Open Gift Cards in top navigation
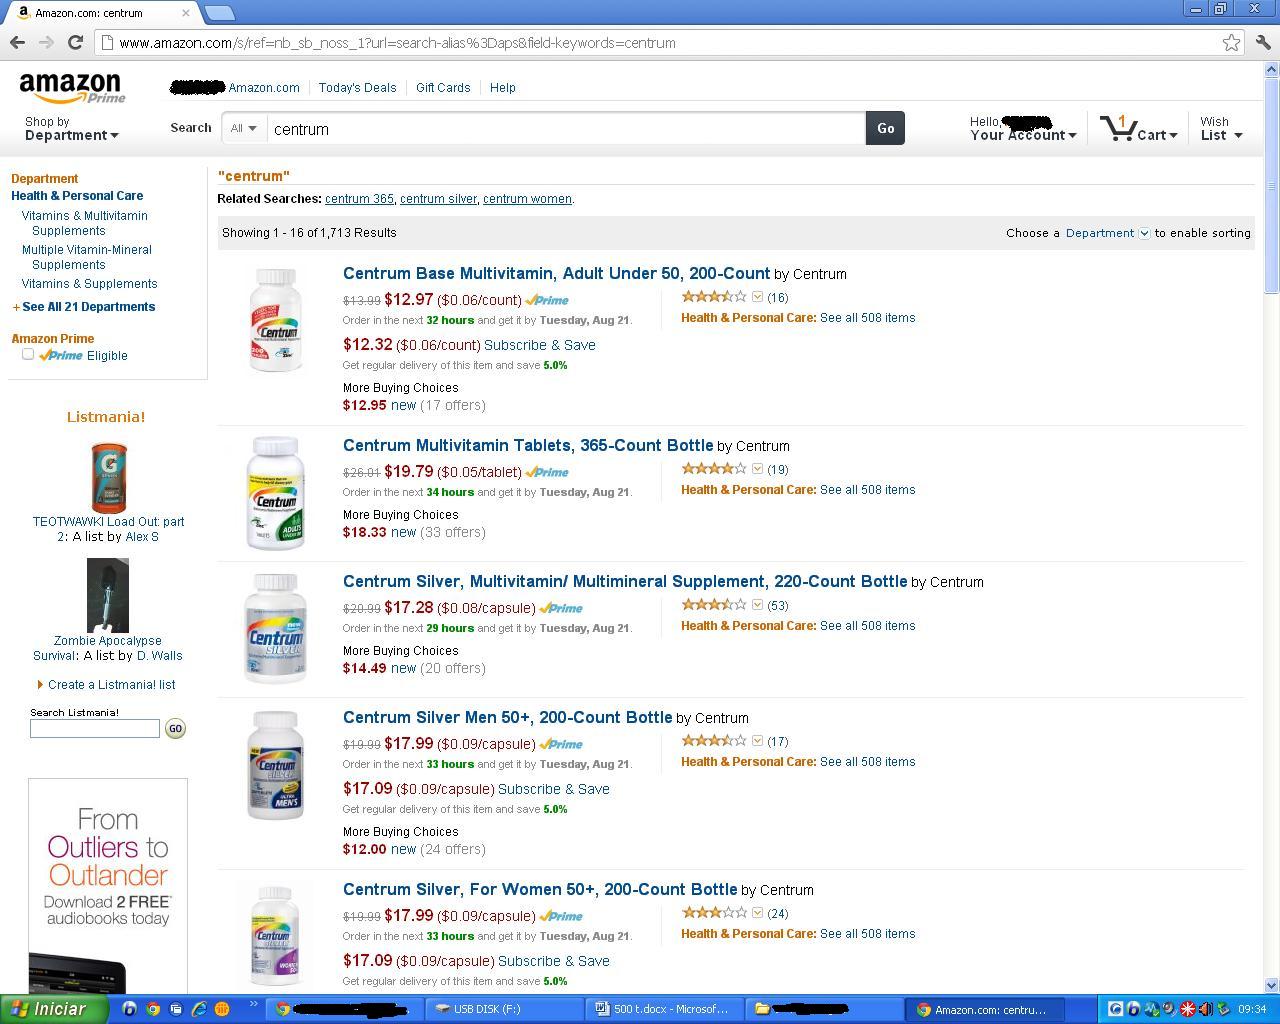 coord(443,88)
